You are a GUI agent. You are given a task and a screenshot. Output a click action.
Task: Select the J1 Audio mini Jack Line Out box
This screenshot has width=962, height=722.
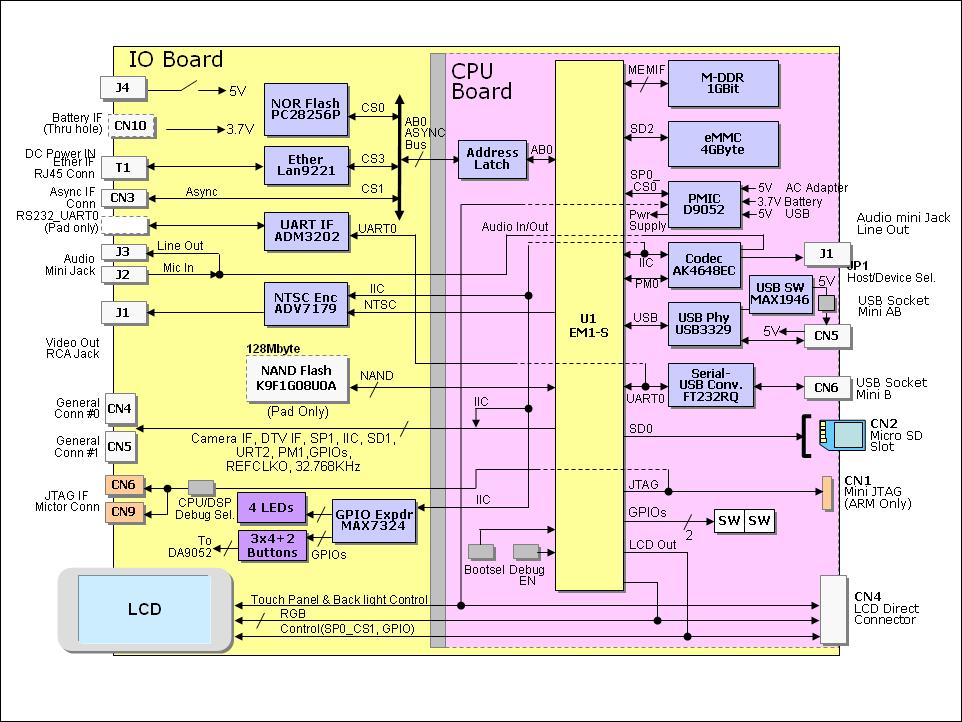coord(826,253)
